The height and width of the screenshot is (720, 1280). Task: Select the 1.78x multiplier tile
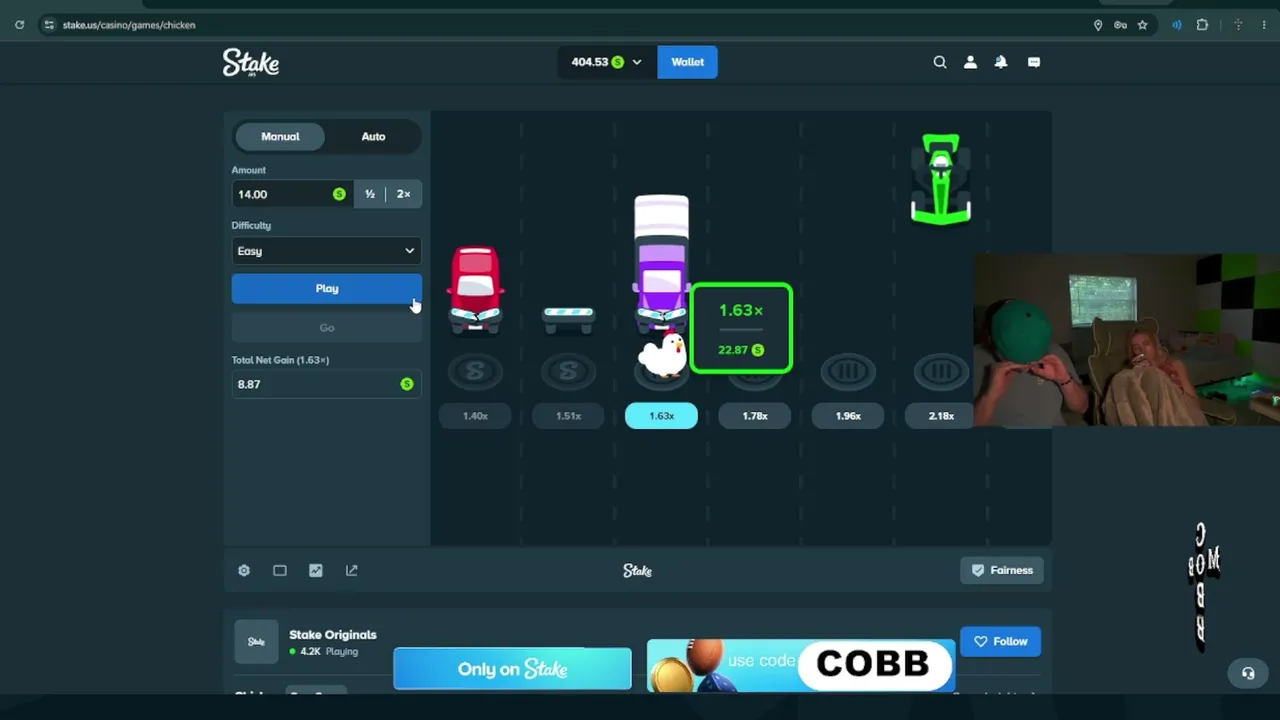[x=755, y=416]
